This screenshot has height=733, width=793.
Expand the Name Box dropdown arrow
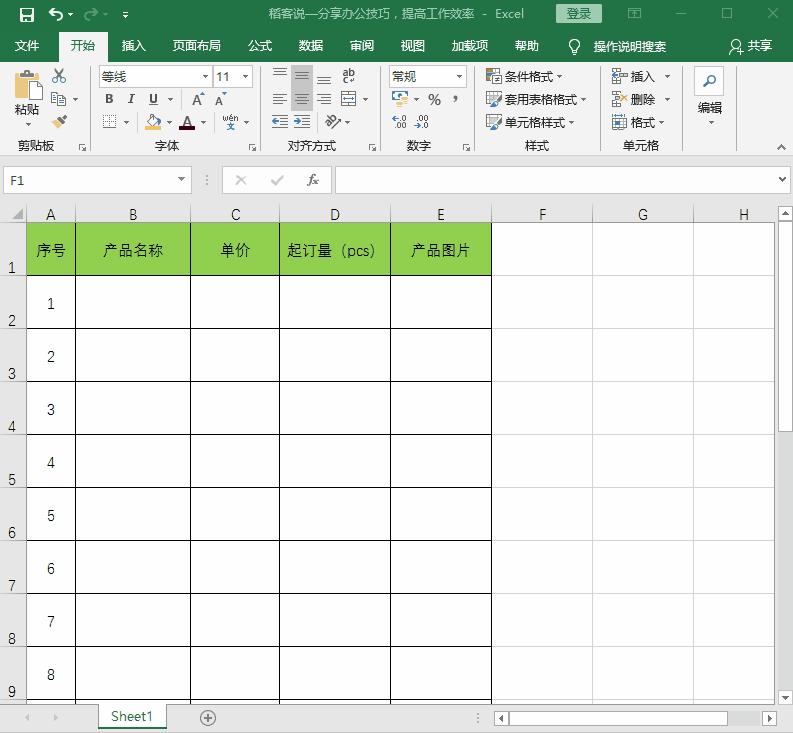pos(181,179)
